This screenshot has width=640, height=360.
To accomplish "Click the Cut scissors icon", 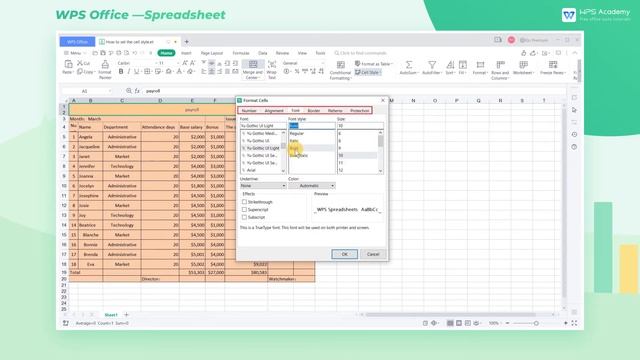I will pyautogui.click(x=80, y=63).
